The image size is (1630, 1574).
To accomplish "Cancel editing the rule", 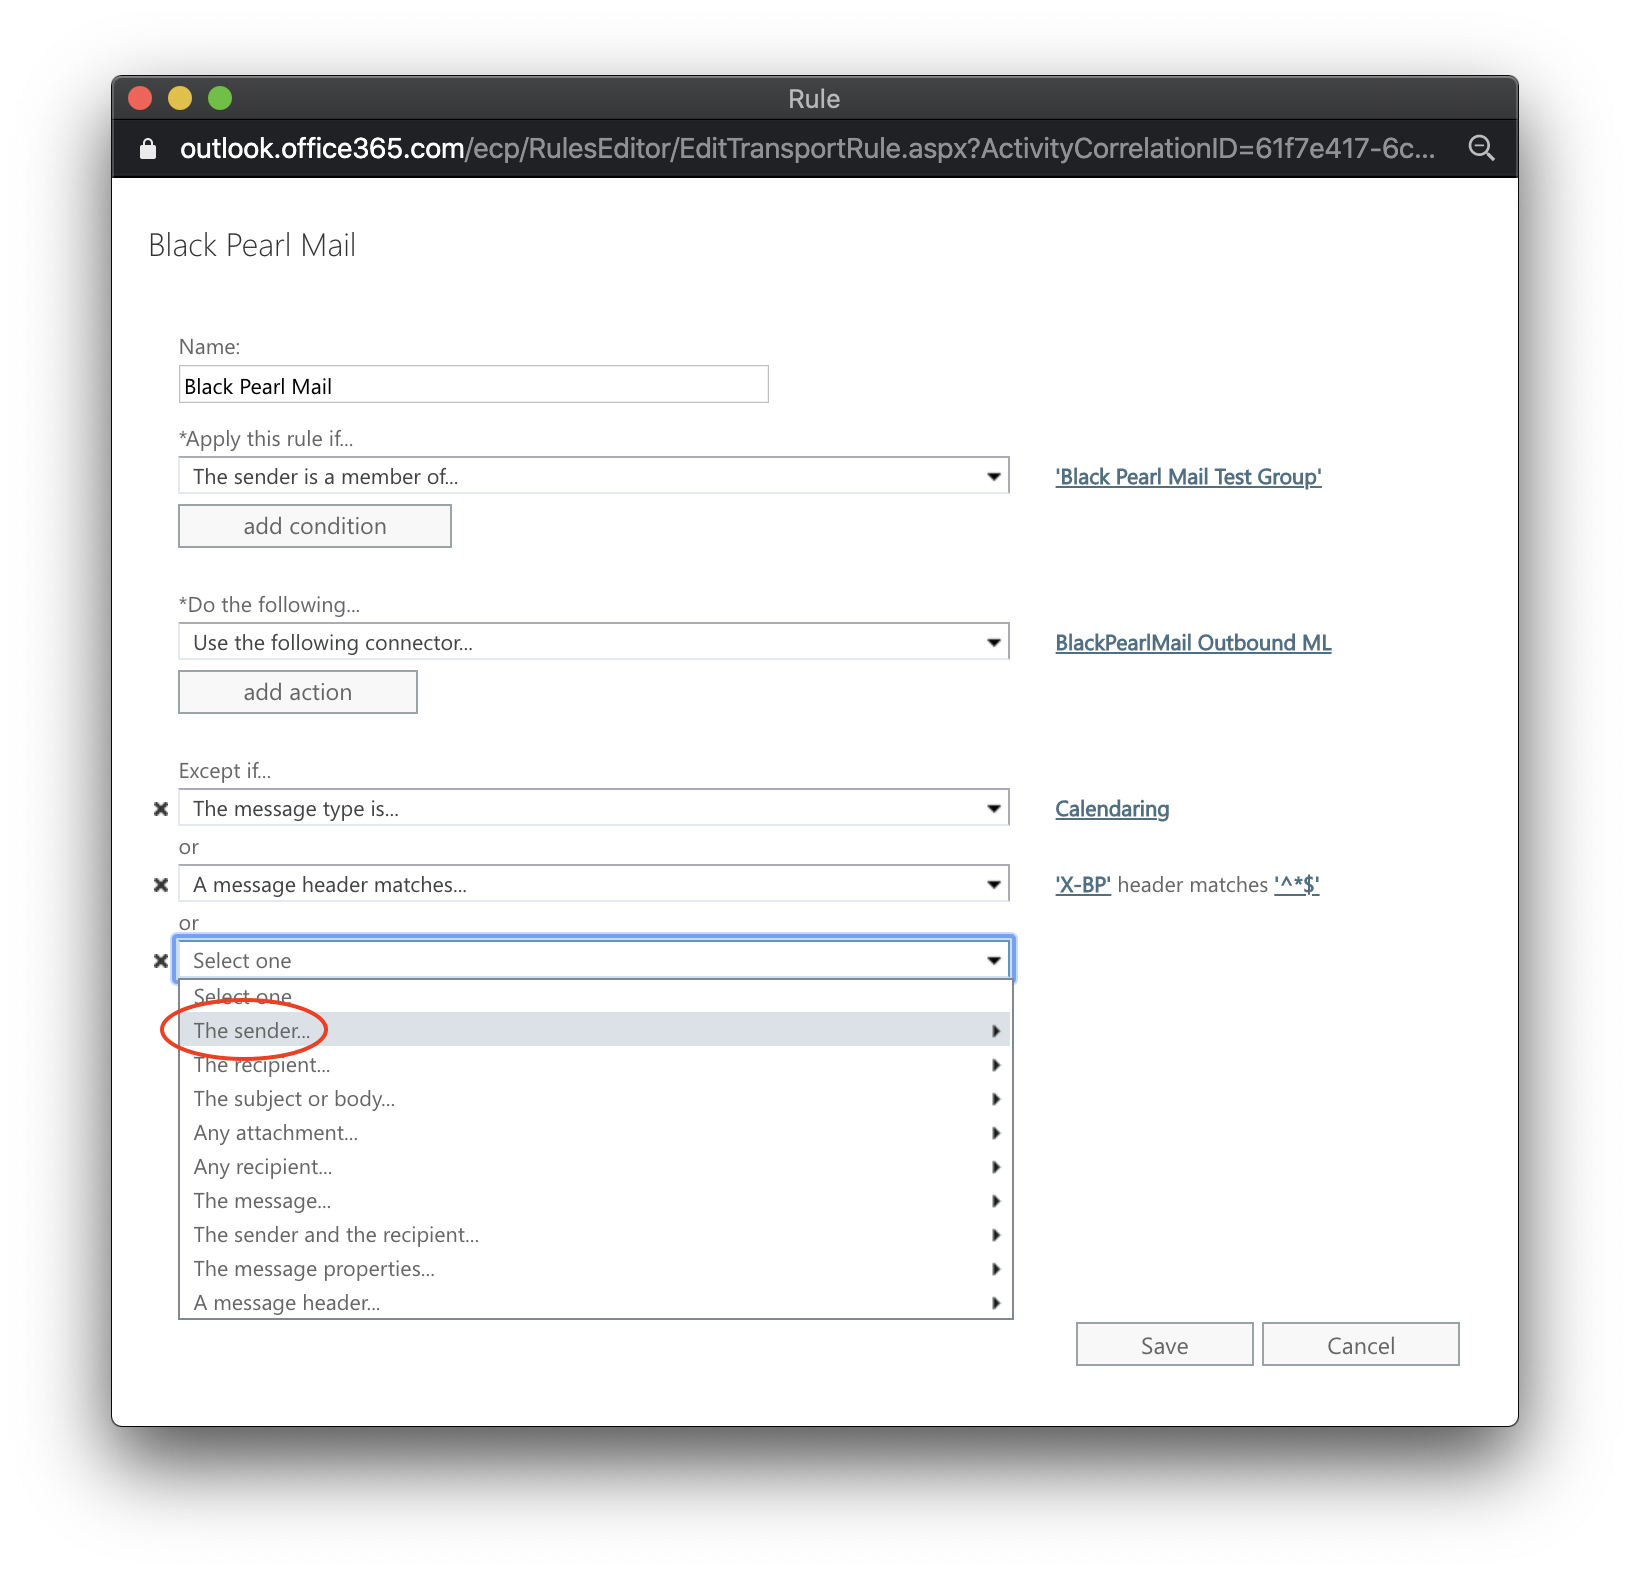I will 1361,1345.
